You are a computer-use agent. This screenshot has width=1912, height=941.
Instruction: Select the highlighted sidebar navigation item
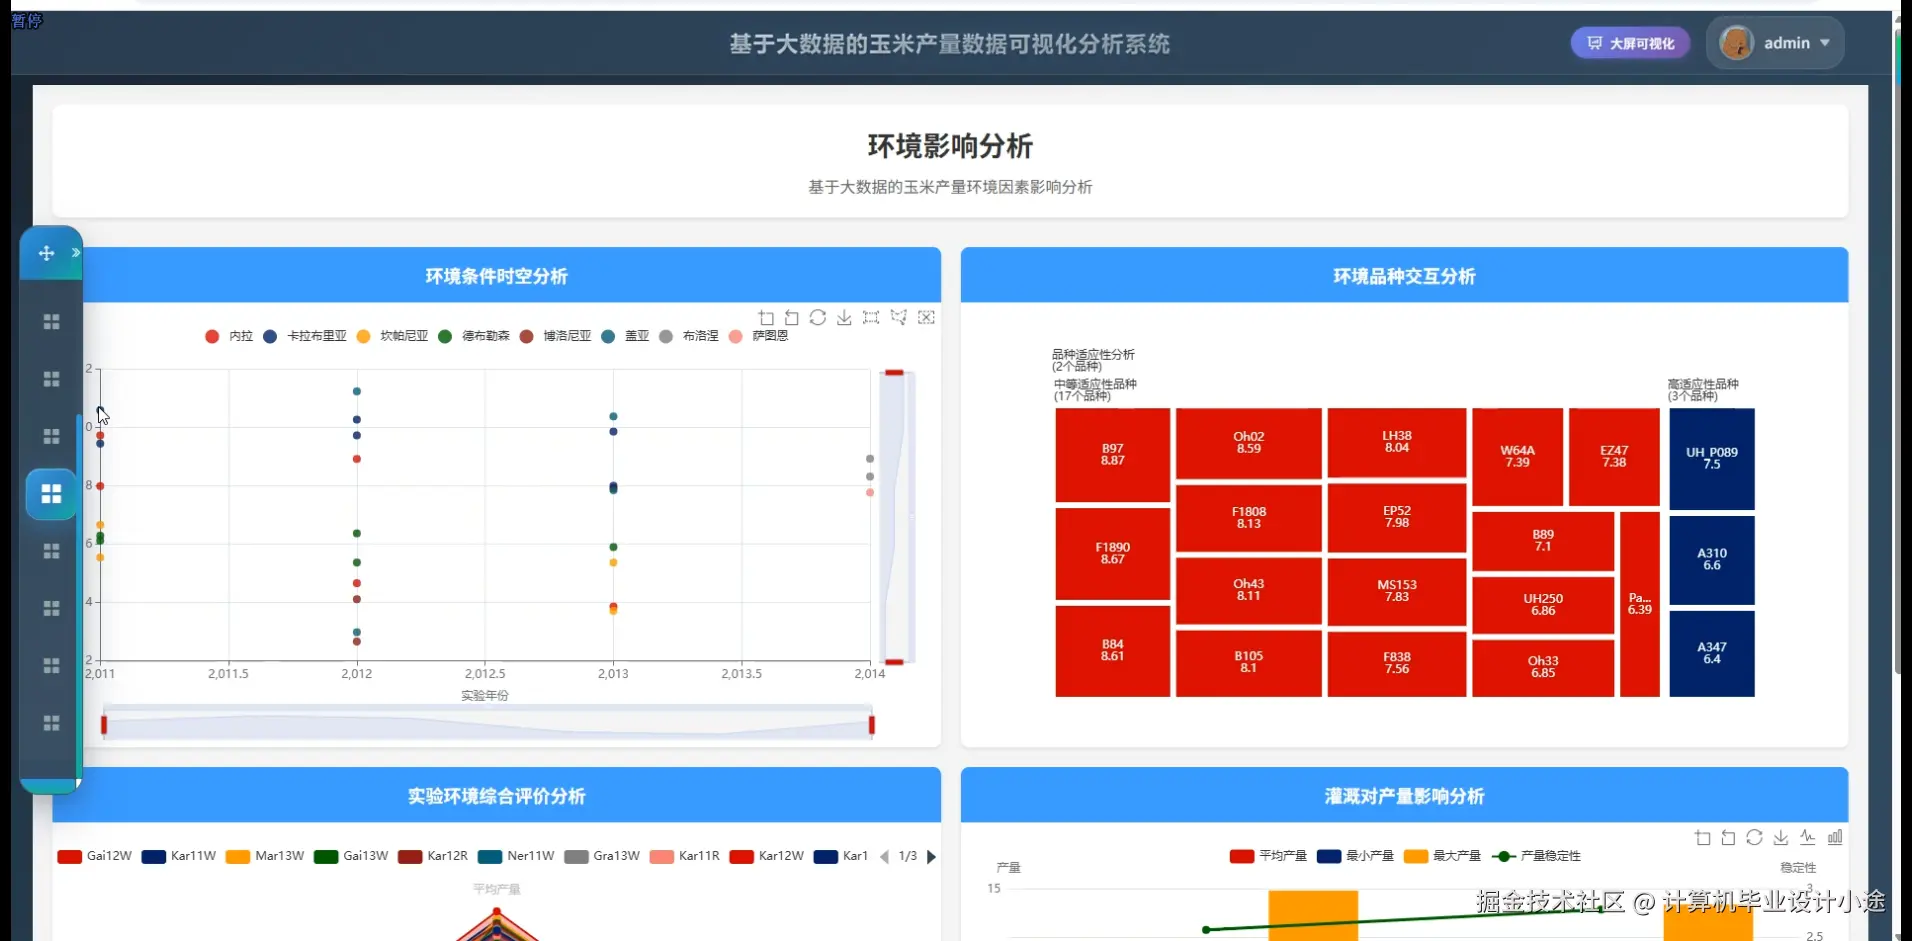50,494
